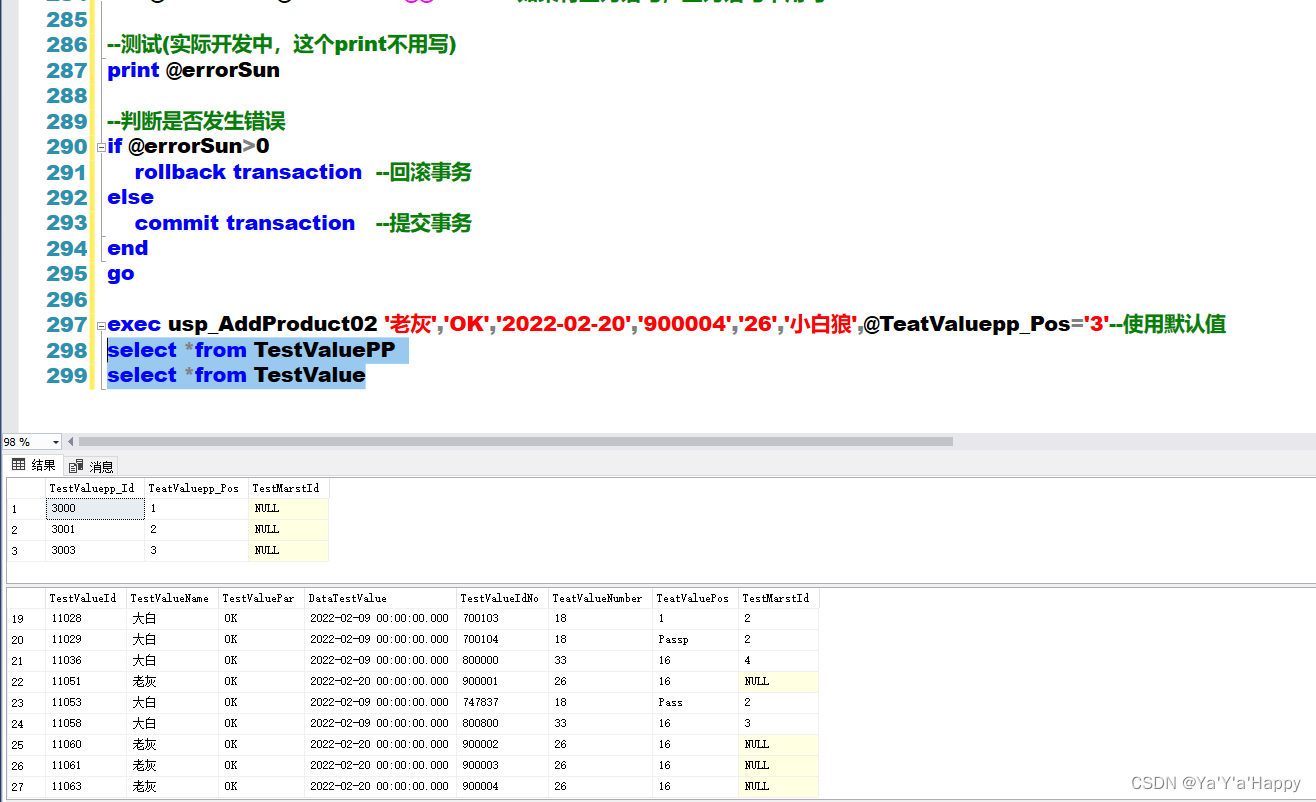Click the cell with value 3001
1316x802 pixels.
coord(95,529)
